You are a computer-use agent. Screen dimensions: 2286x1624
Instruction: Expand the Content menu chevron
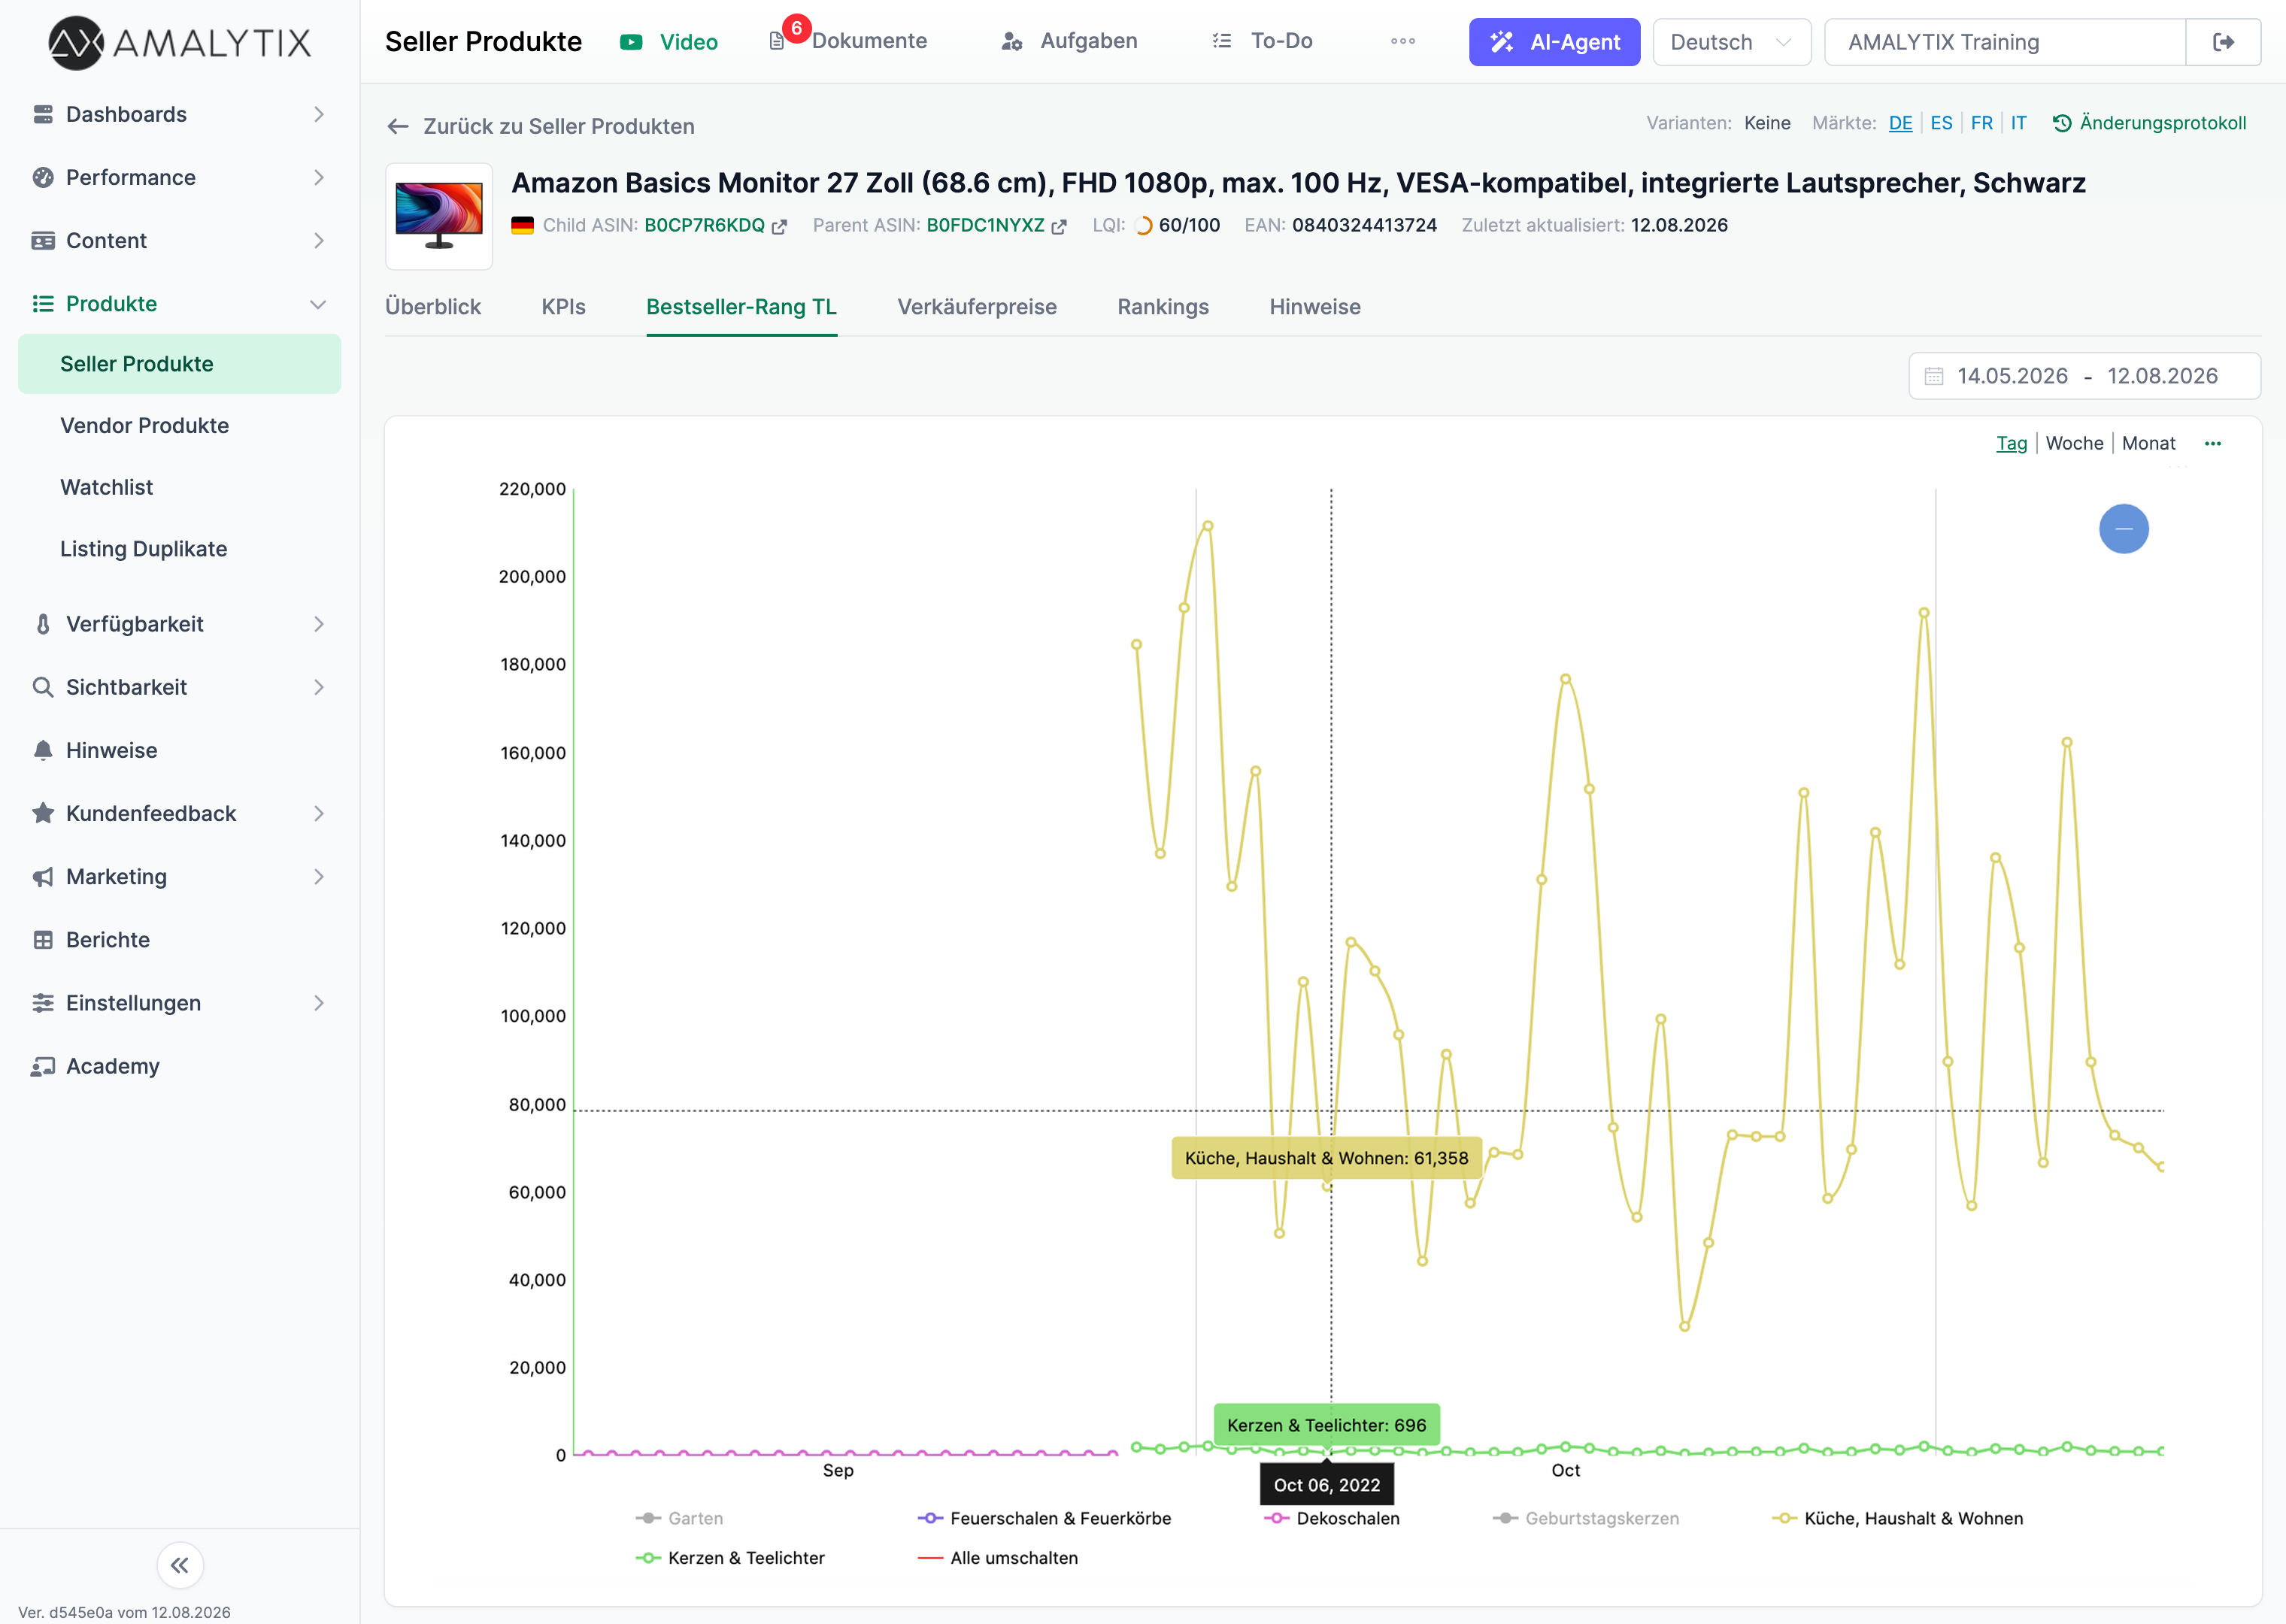pyautogui.click(x=319, y=241)
